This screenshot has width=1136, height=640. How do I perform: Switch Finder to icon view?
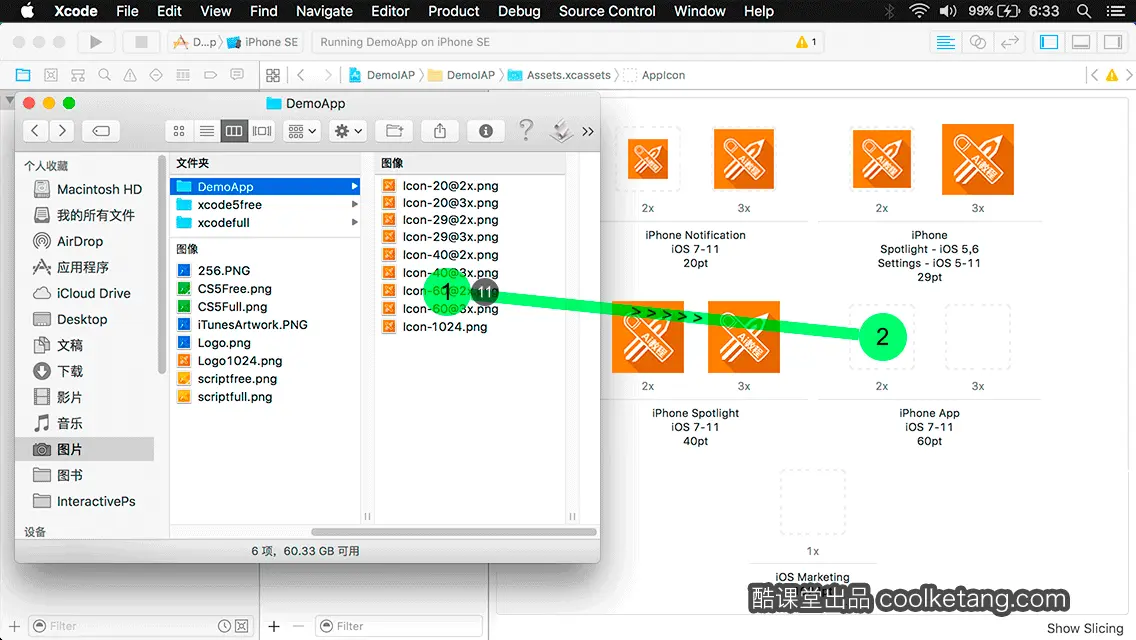tap(179, 131)
